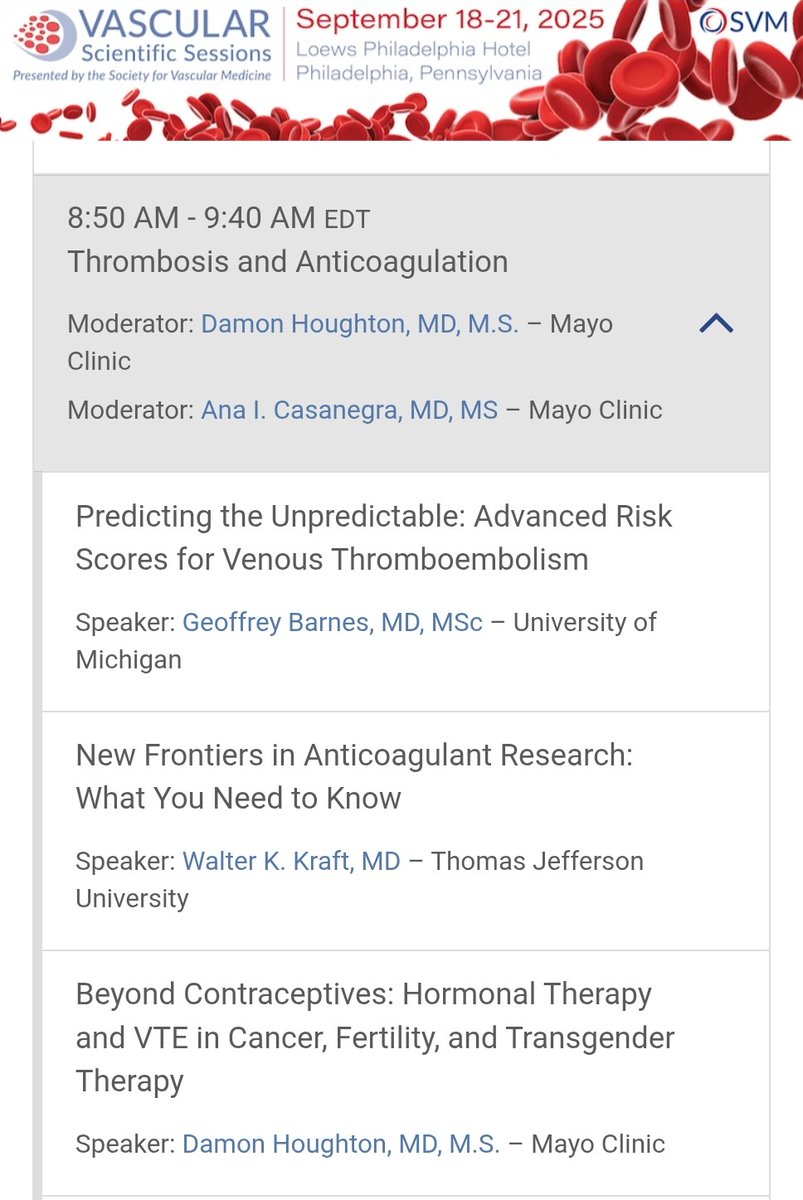Collapse the Thrombosis and Anticoagulation session
803x1200 pixels.
(x=717, y=323)
